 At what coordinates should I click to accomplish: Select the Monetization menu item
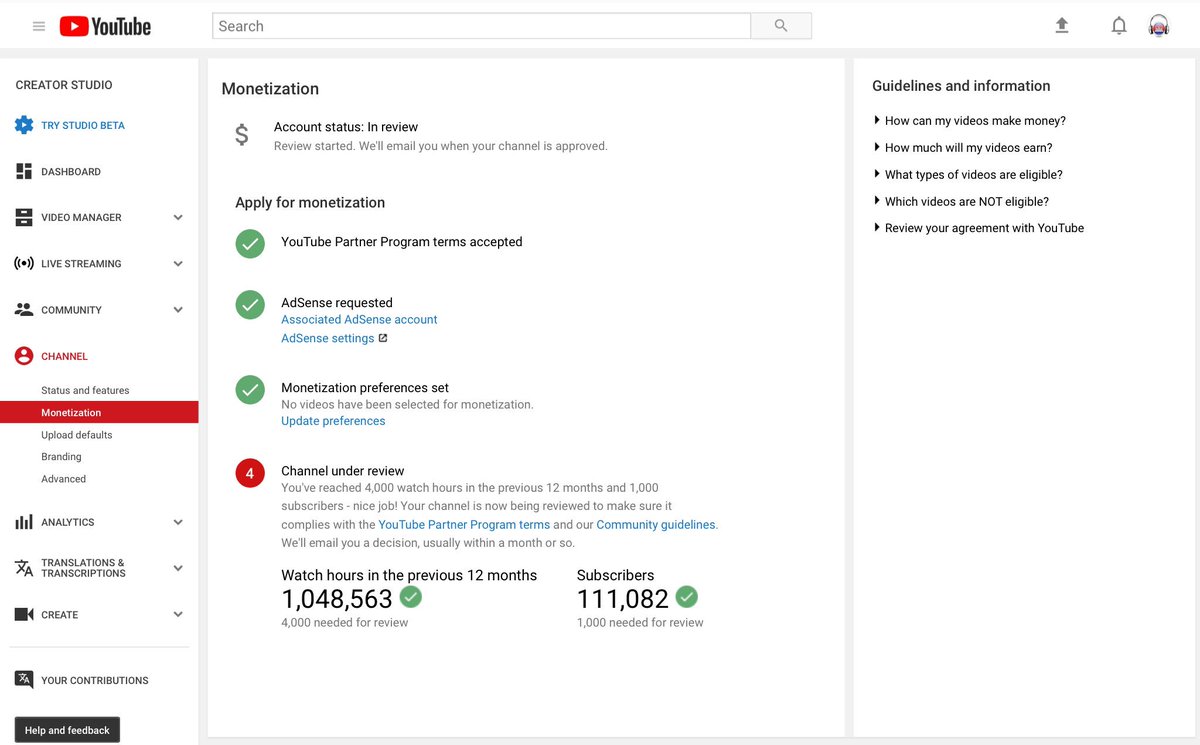point(99,412)
